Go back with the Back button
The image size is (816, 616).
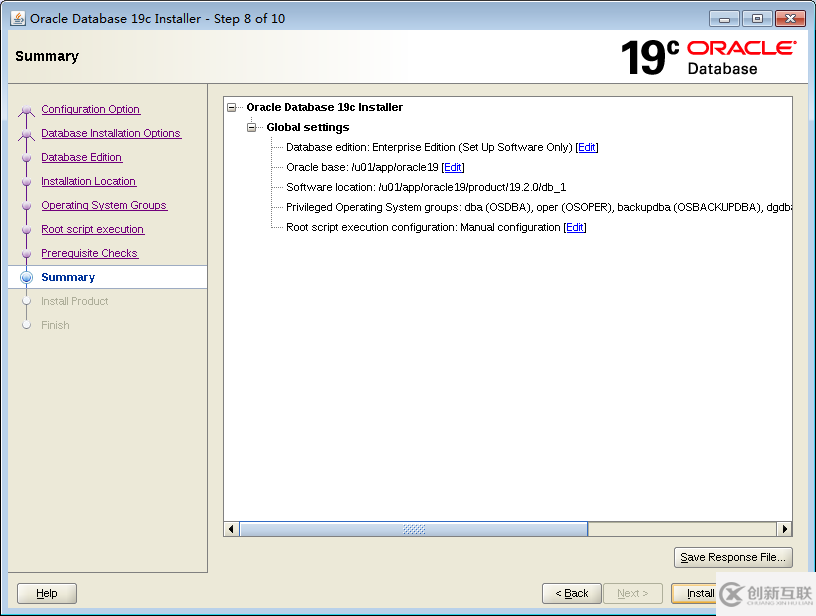pyautogui.click(x=571, y=593)
